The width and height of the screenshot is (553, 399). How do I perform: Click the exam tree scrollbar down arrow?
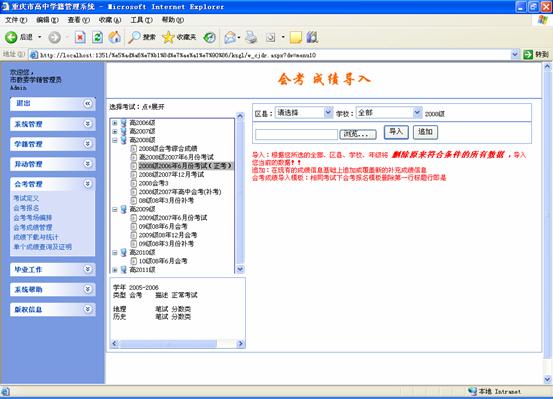[x=240, y=270]
